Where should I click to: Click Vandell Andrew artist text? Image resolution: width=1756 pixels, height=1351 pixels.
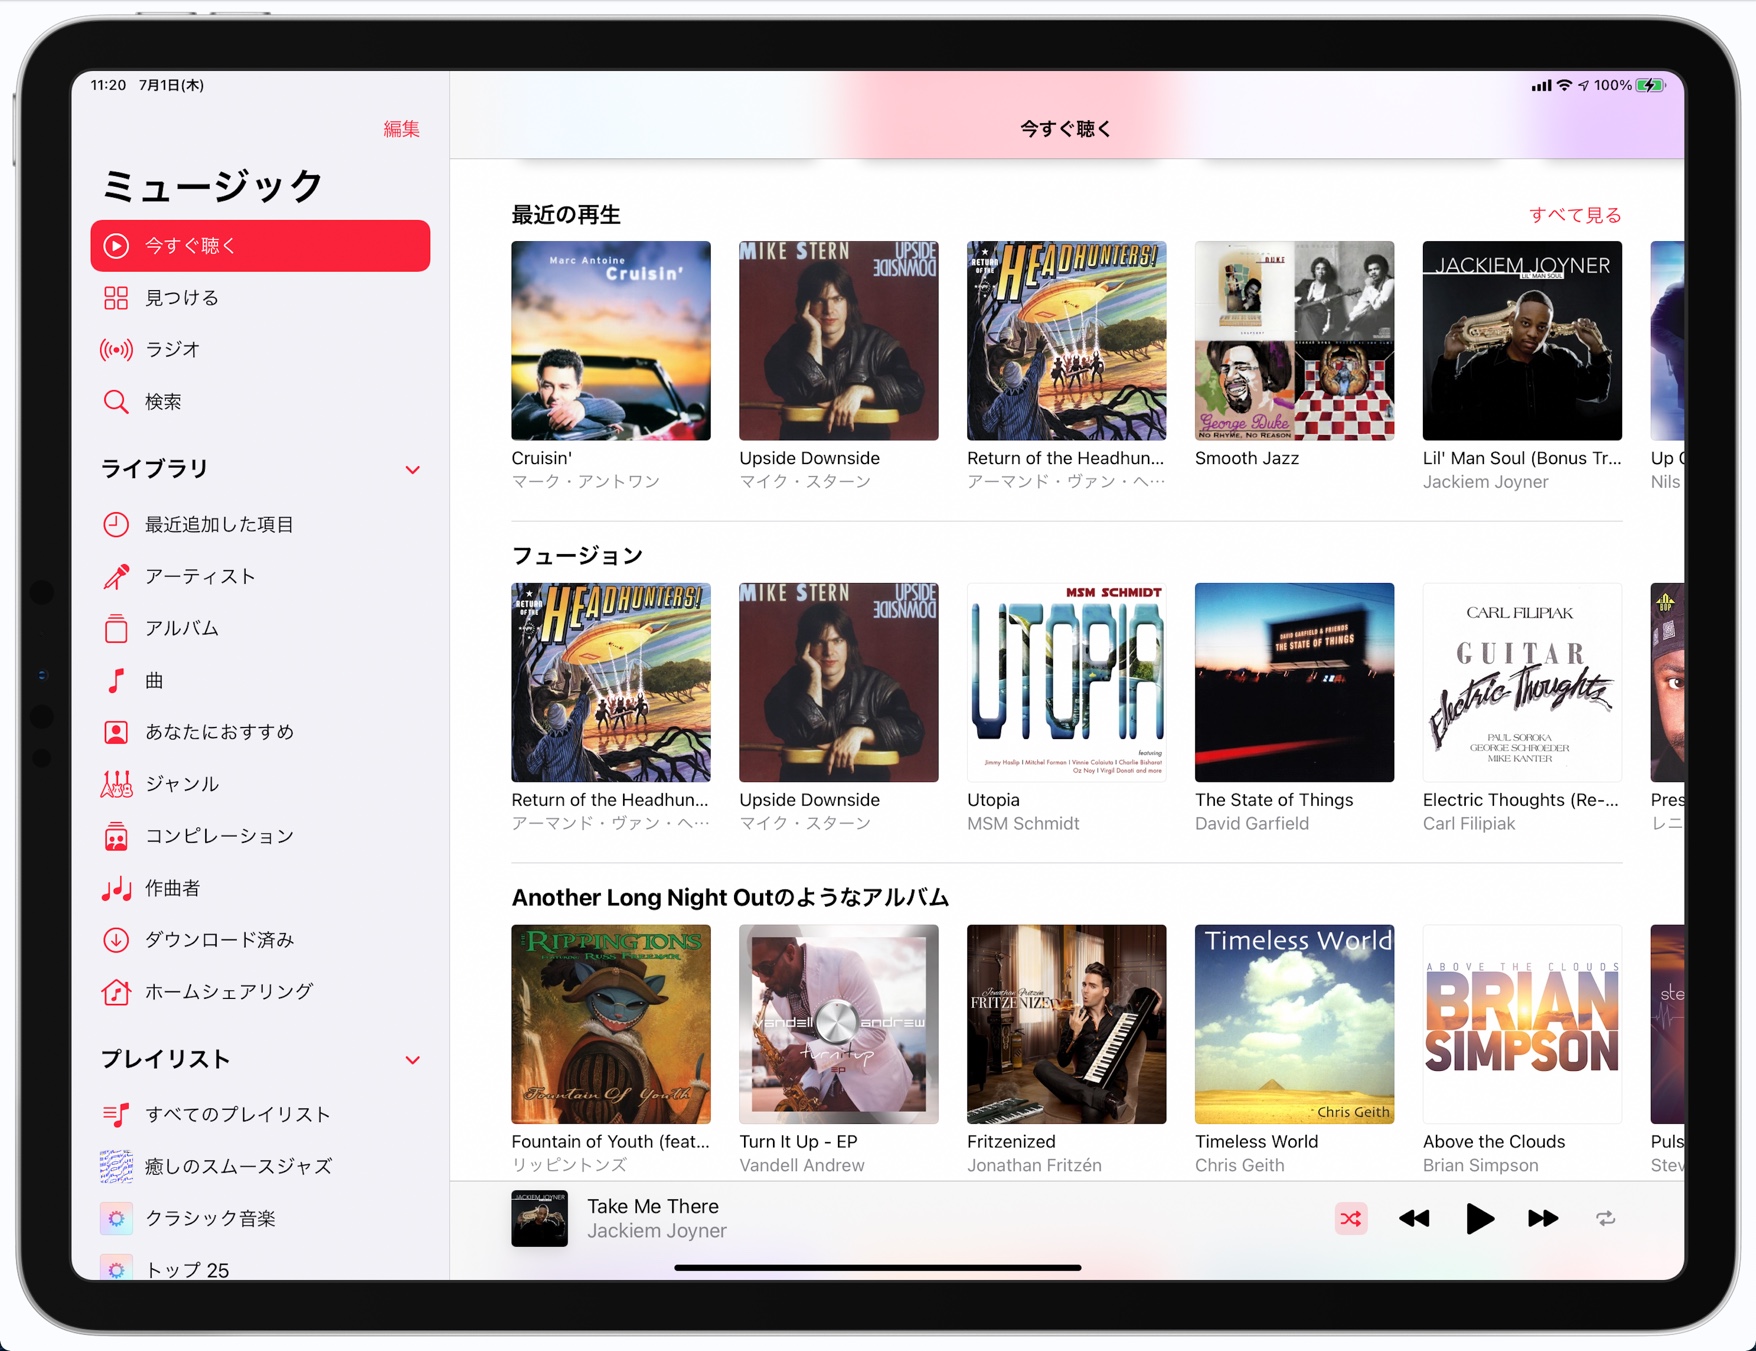click(x=802, y=1166)
